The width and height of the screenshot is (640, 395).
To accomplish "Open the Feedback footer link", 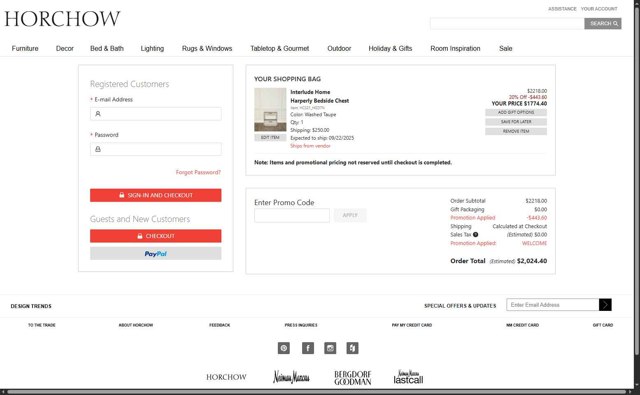I will click(220, 325).
